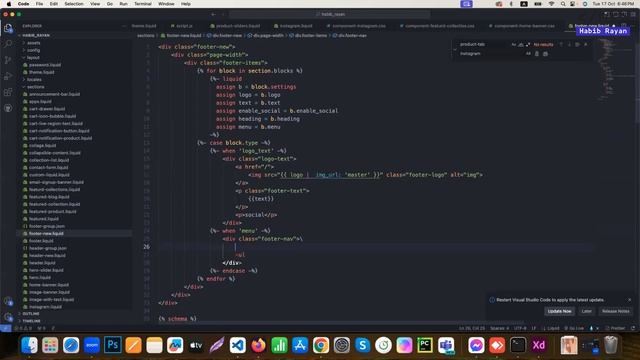Open header-group.json in the explorer
The image size is (640, 360).
point(47,248)
